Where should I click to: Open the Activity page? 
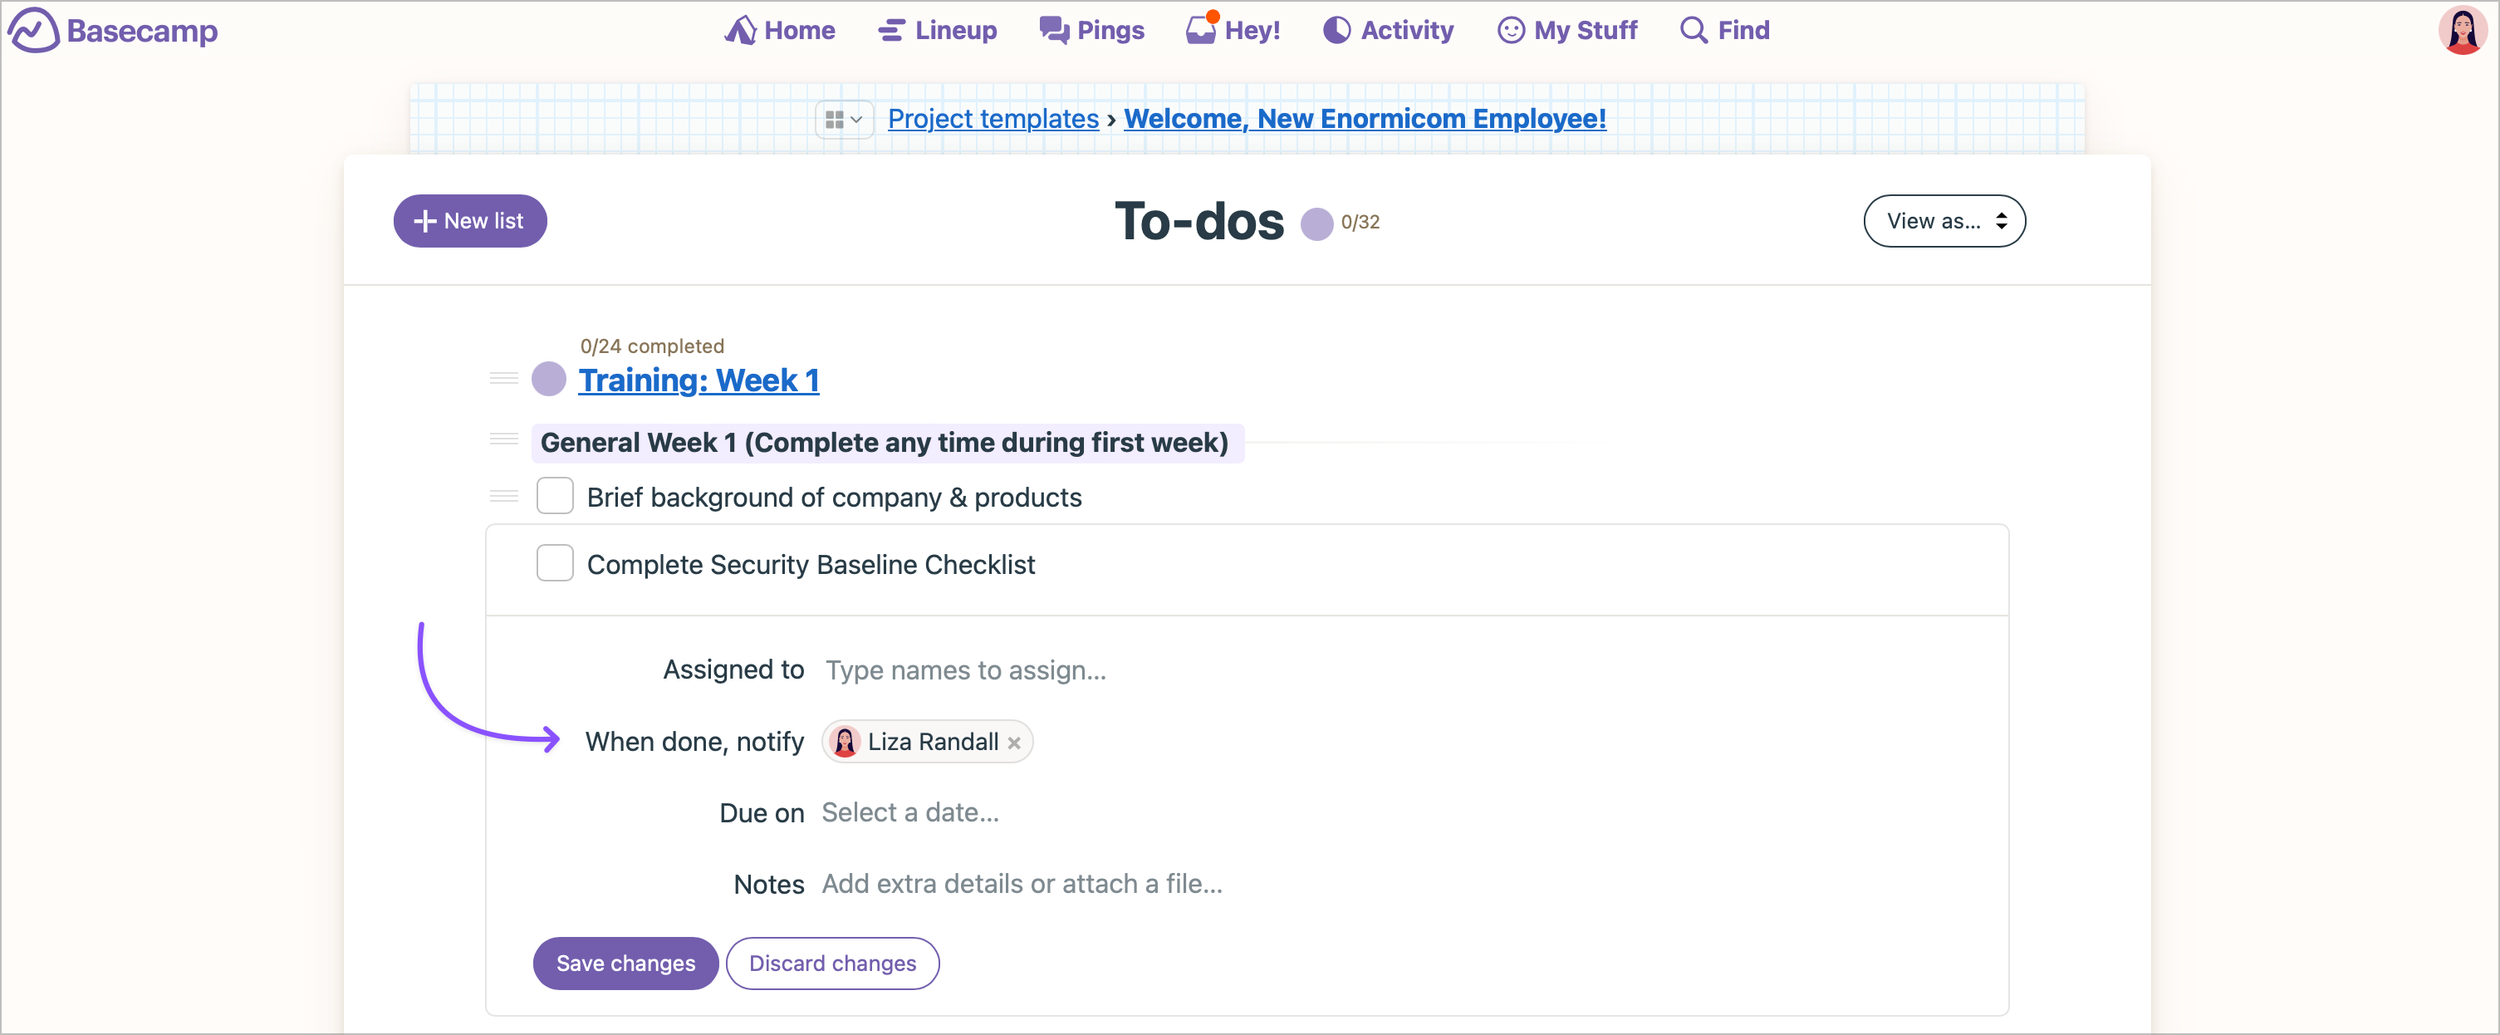[1388, 30]
